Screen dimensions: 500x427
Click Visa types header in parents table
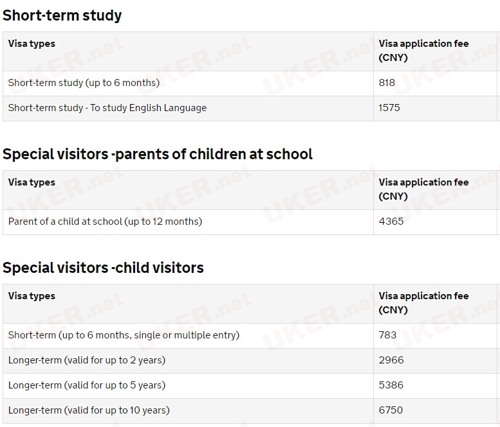(x=32, y=183)
